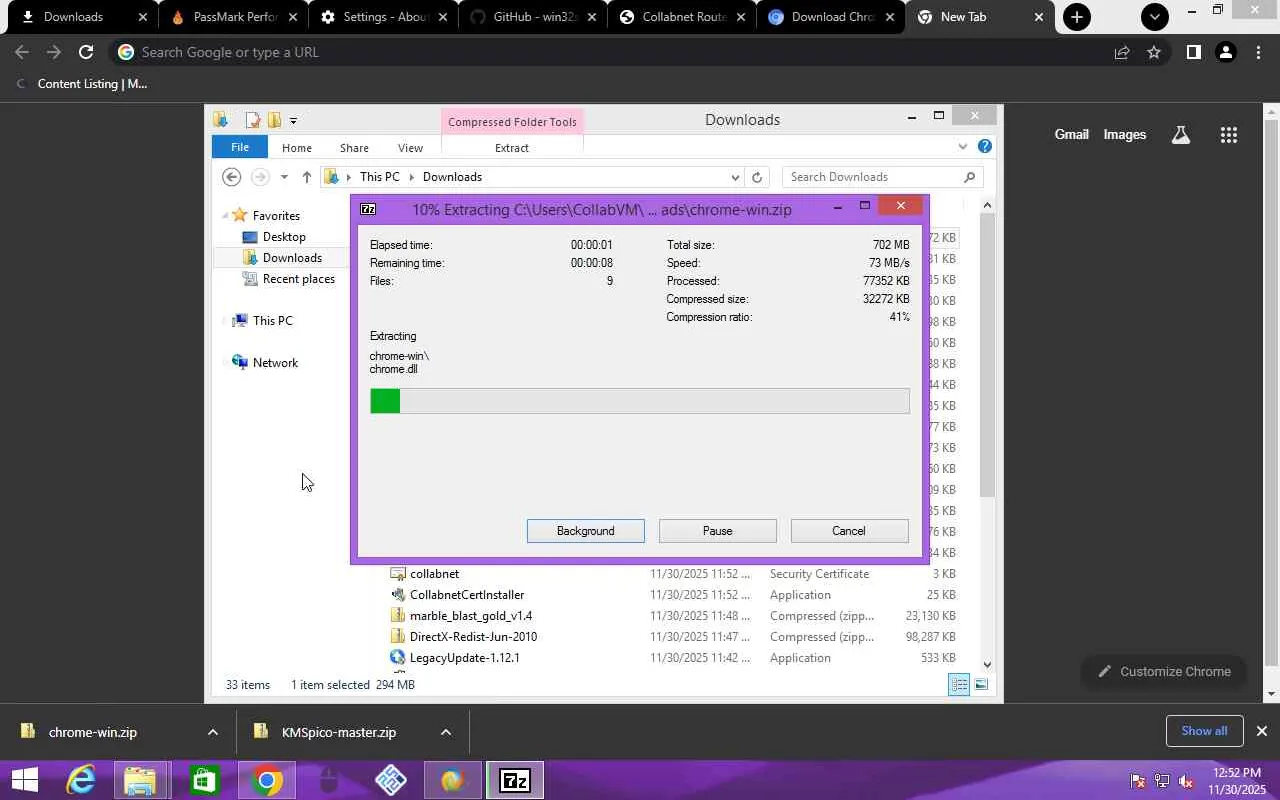Image resolution: width=1280 pixels, height=800 pixels.
Task: Open Recent places in Favorites
Action: [x=298, y=279]
